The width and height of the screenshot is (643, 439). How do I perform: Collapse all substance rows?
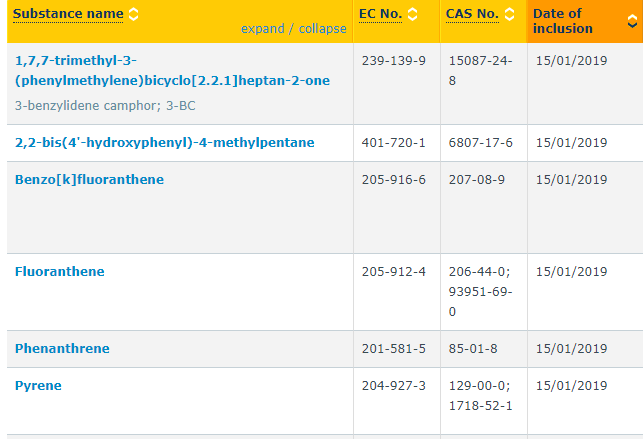point(321,29)
